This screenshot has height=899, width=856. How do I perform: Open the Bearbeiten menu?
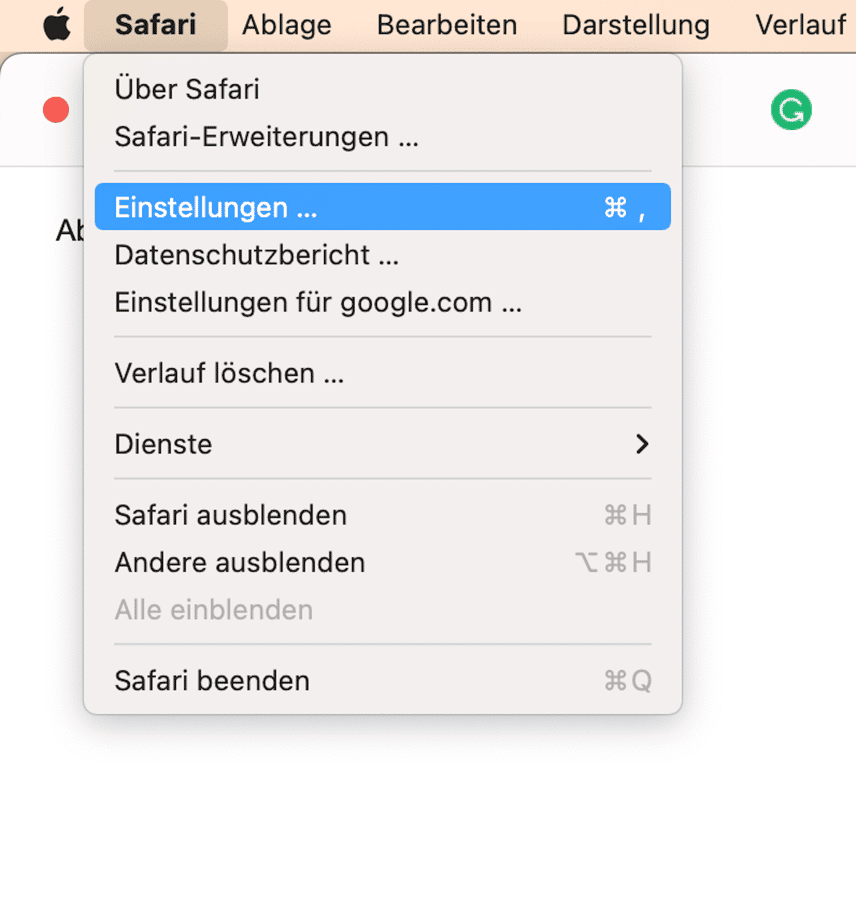pyautogui.click(x=447, y=25)
